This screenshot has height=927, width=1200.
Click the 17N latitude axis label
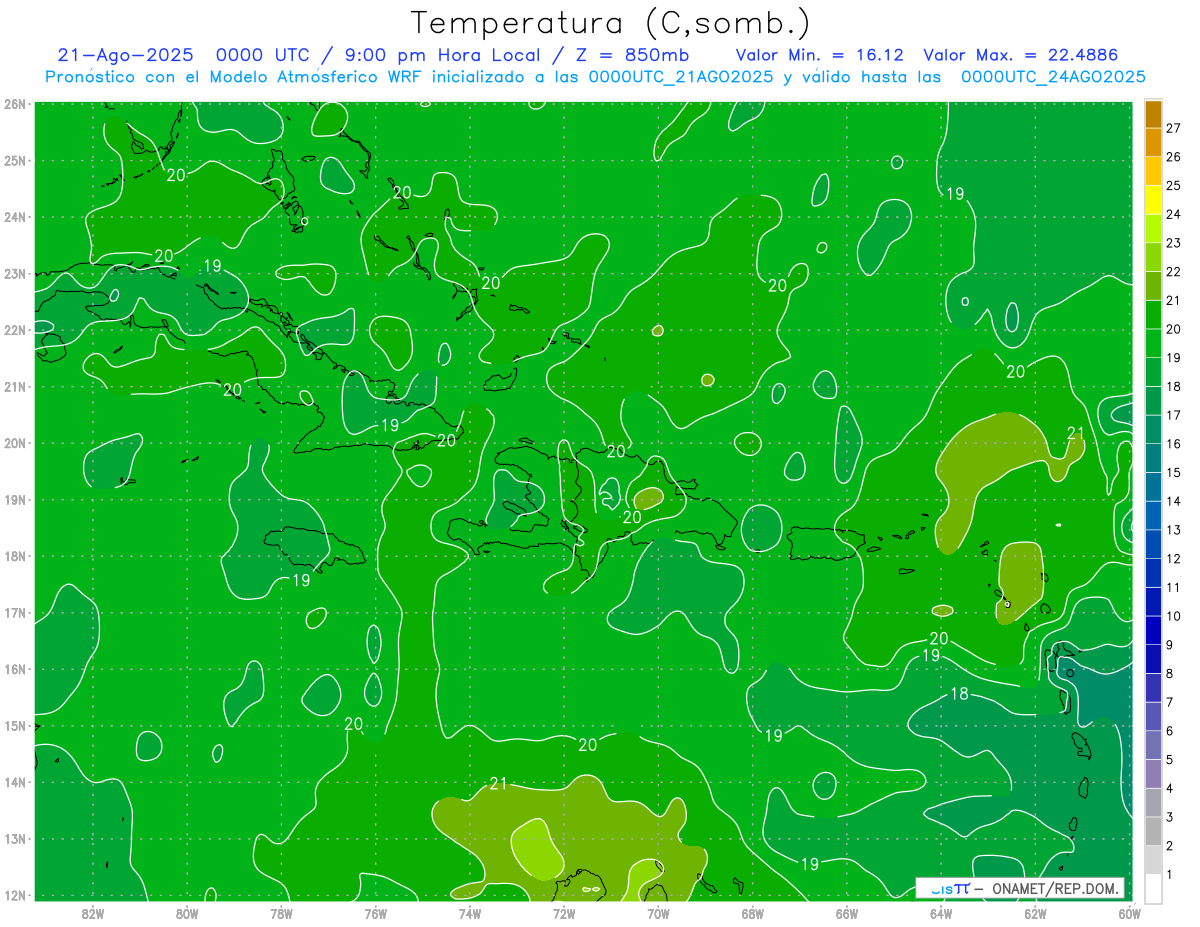(15, 613)
